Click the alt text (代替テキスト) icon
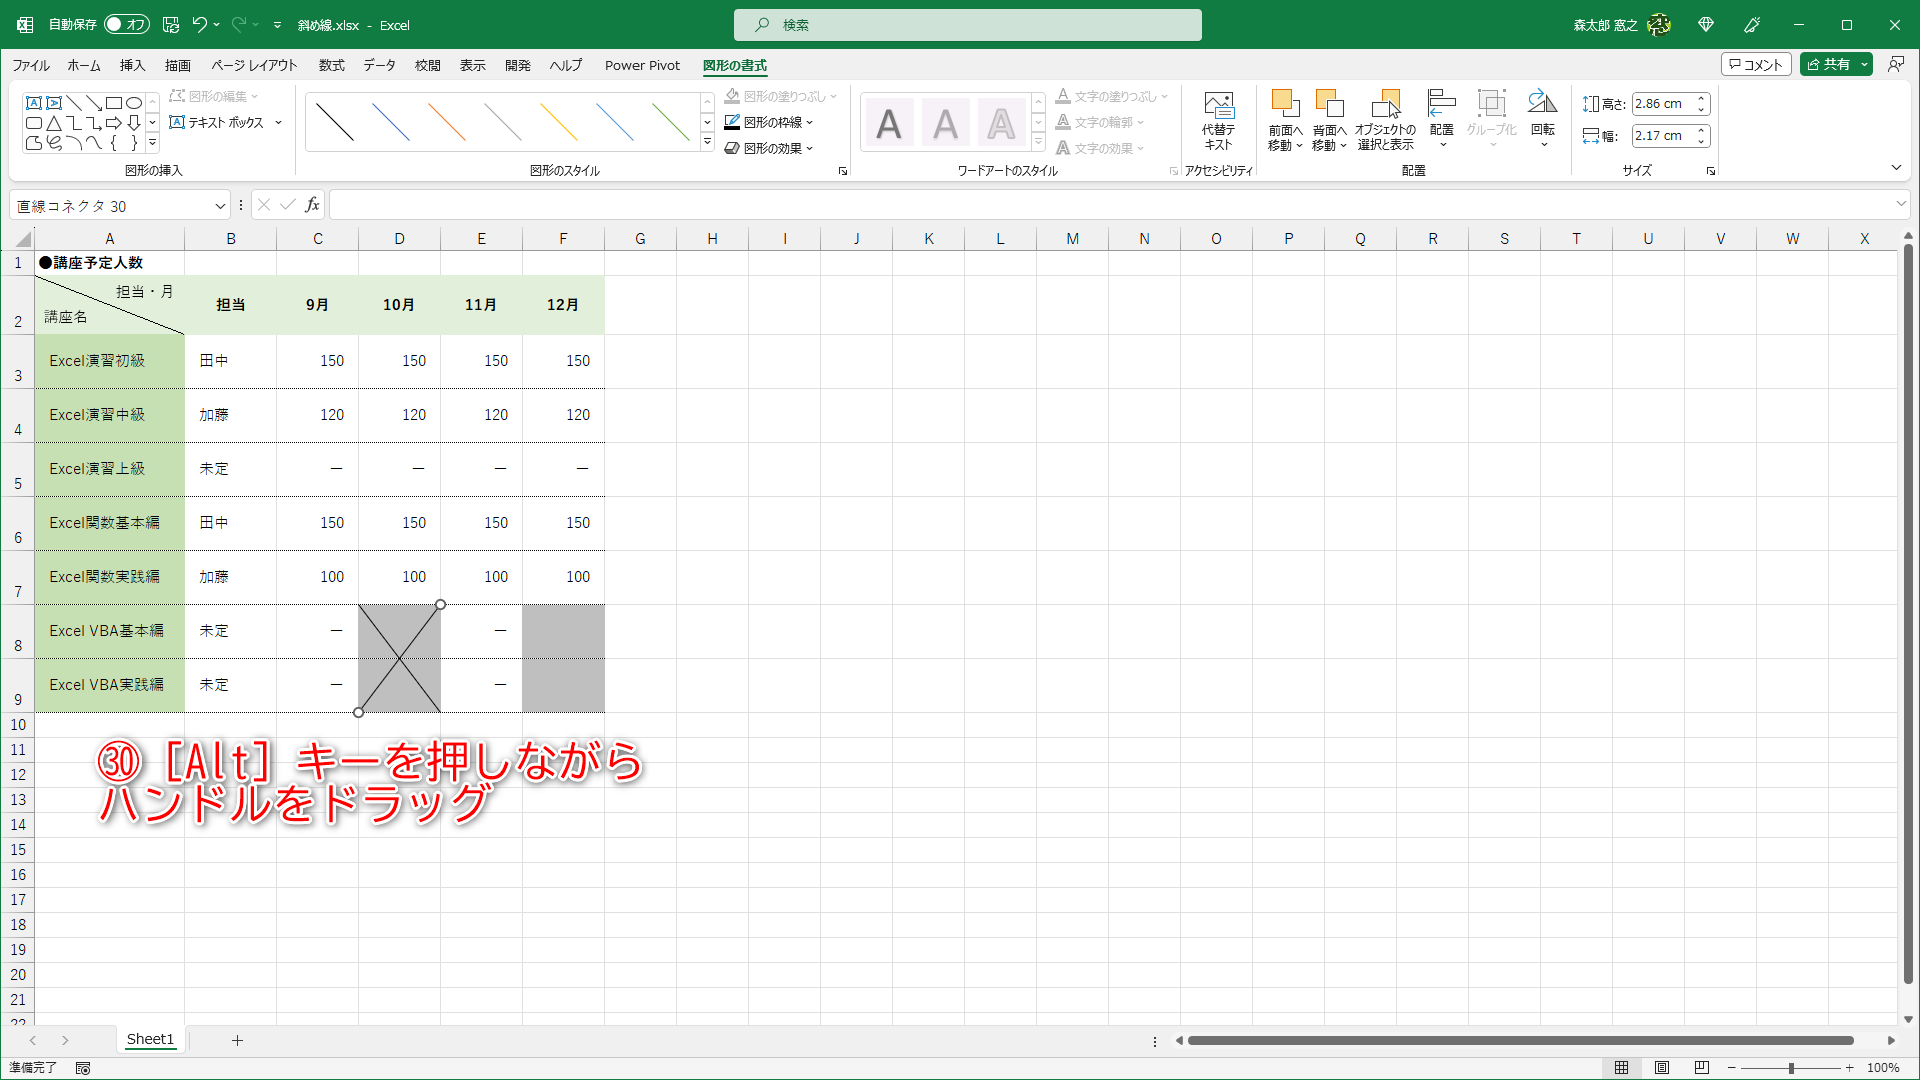 click(1218, 105)
